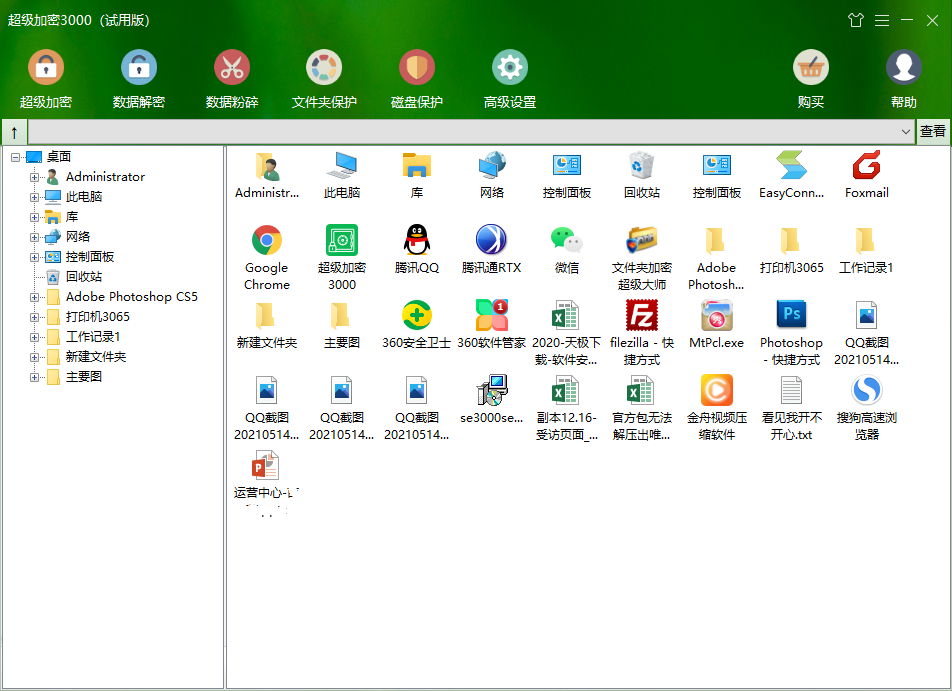This screenshot has width=952, height=691.
Task: Open the hamburger menu at top right
Action: (882, 19)
